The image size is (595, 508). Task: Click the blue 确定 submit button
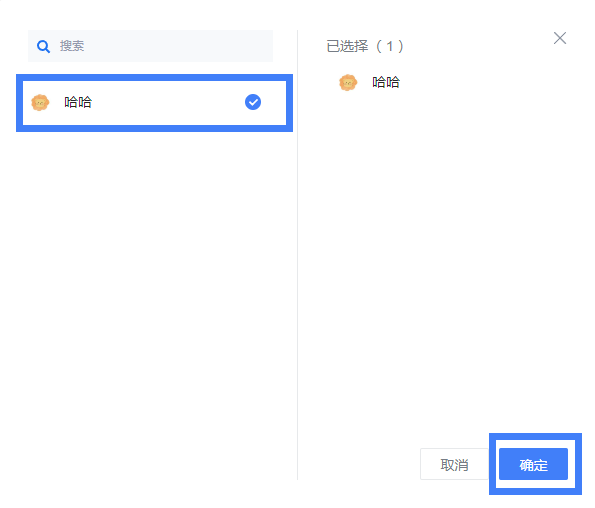[533, 464]
